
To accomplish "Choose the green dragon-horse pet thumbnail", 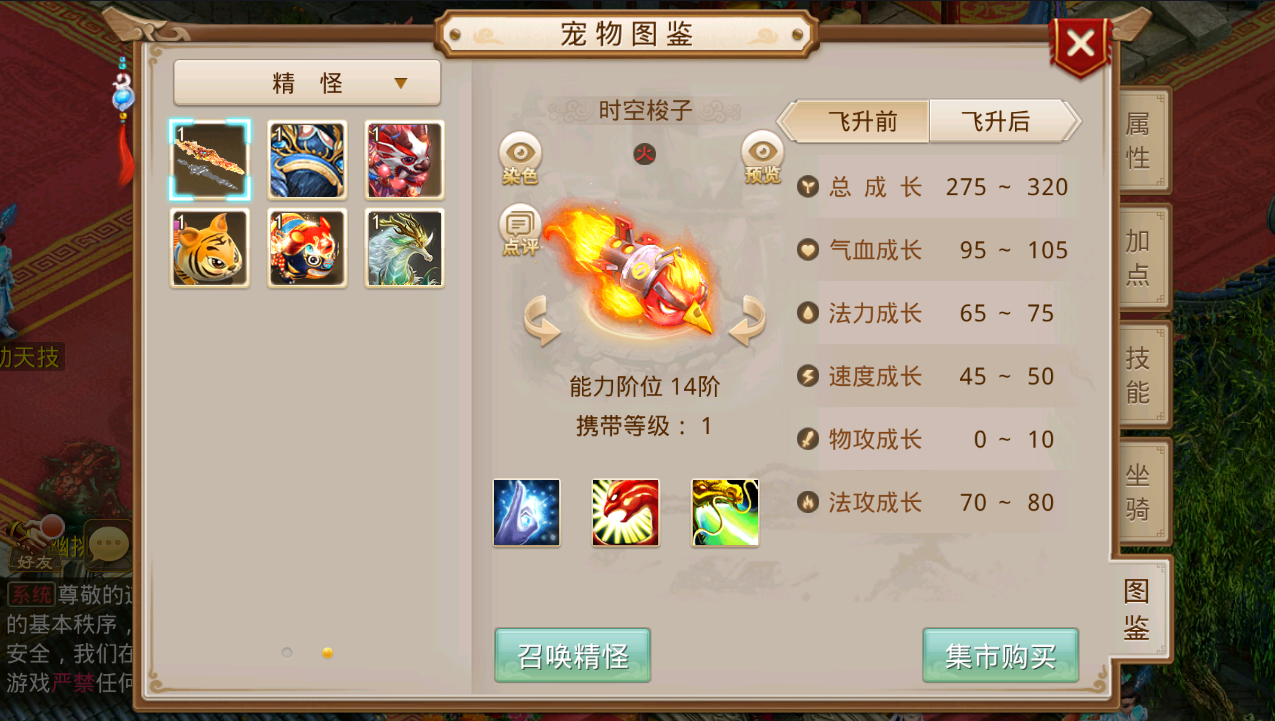I will [405, 248].
